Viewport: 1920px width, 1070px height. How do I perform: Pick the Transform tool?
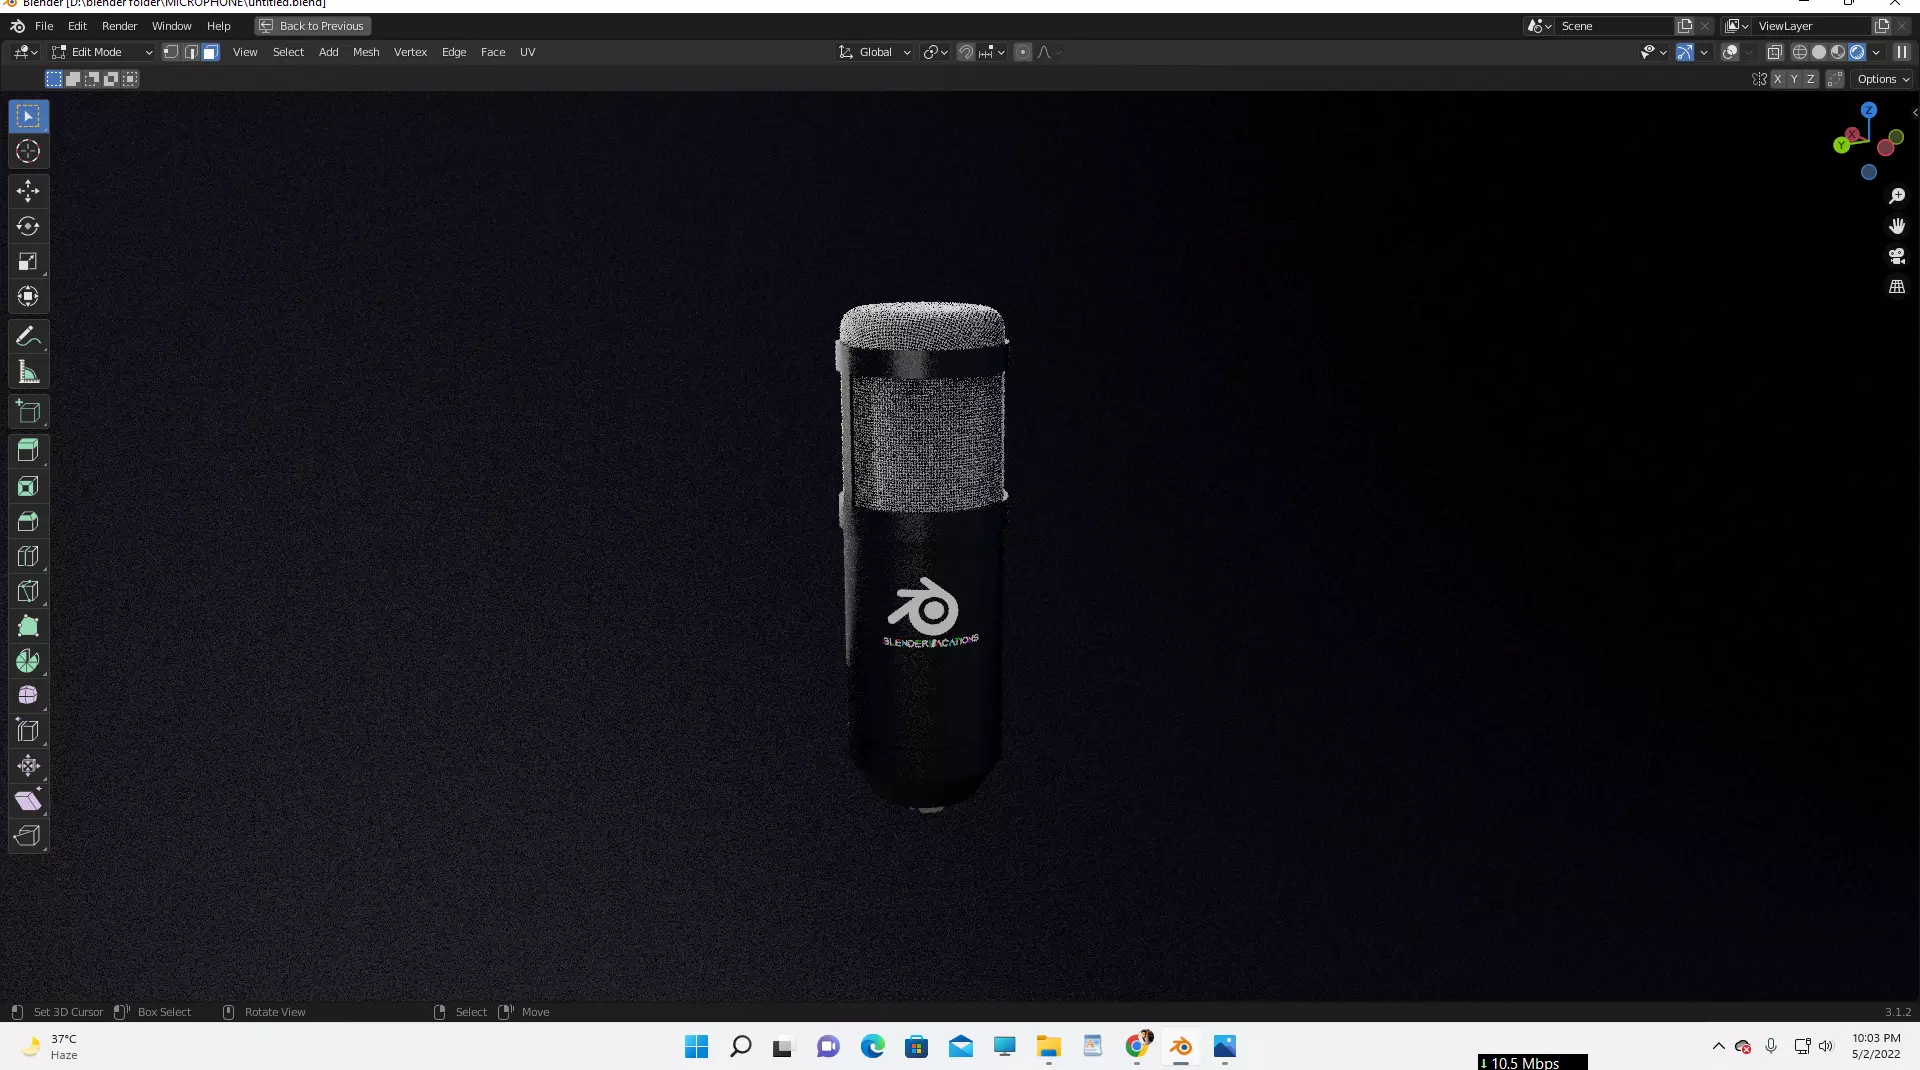pyautogui.click(x=28, y=296)
